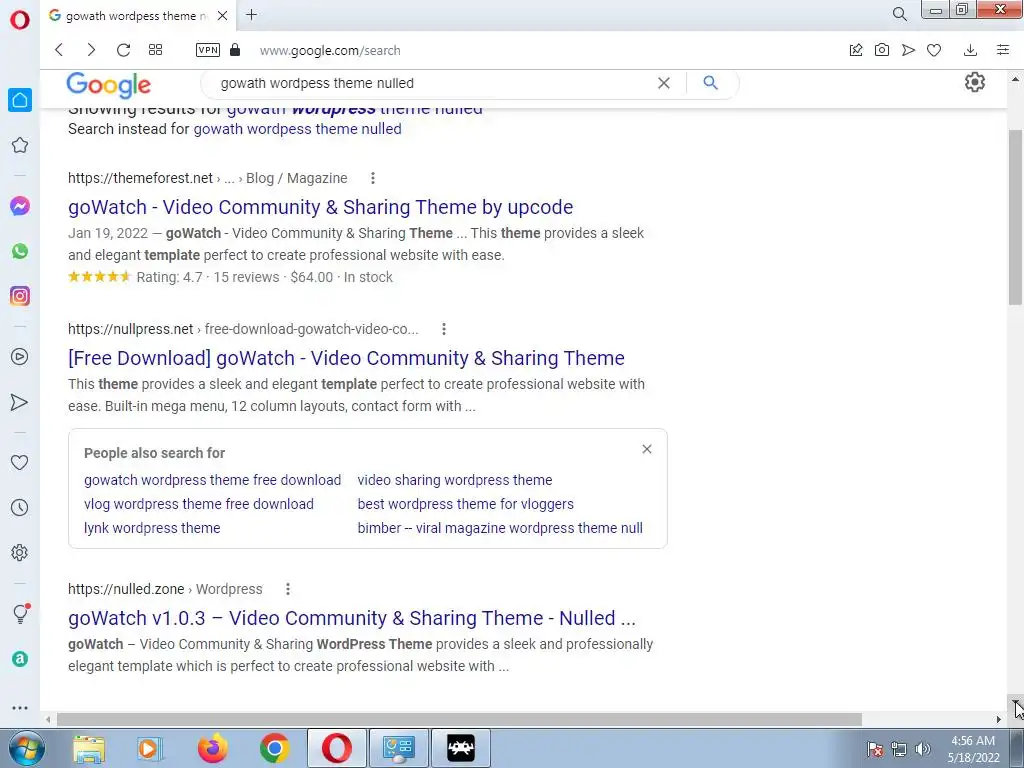Open the [Free Download] goWatch result
Image resolution: width=1024 pixels, height=768 pixels.
(346, 358)
